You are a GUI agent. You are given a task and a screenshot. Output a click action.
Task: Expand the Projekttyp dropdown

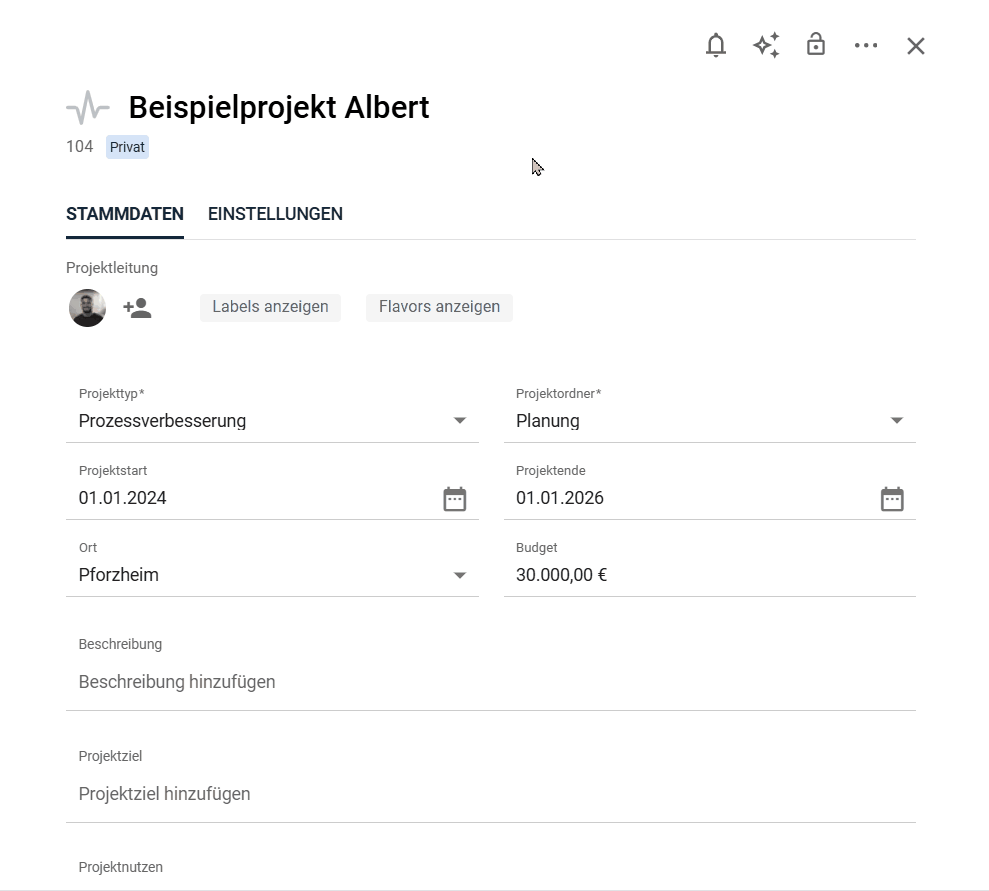point(460,421)
